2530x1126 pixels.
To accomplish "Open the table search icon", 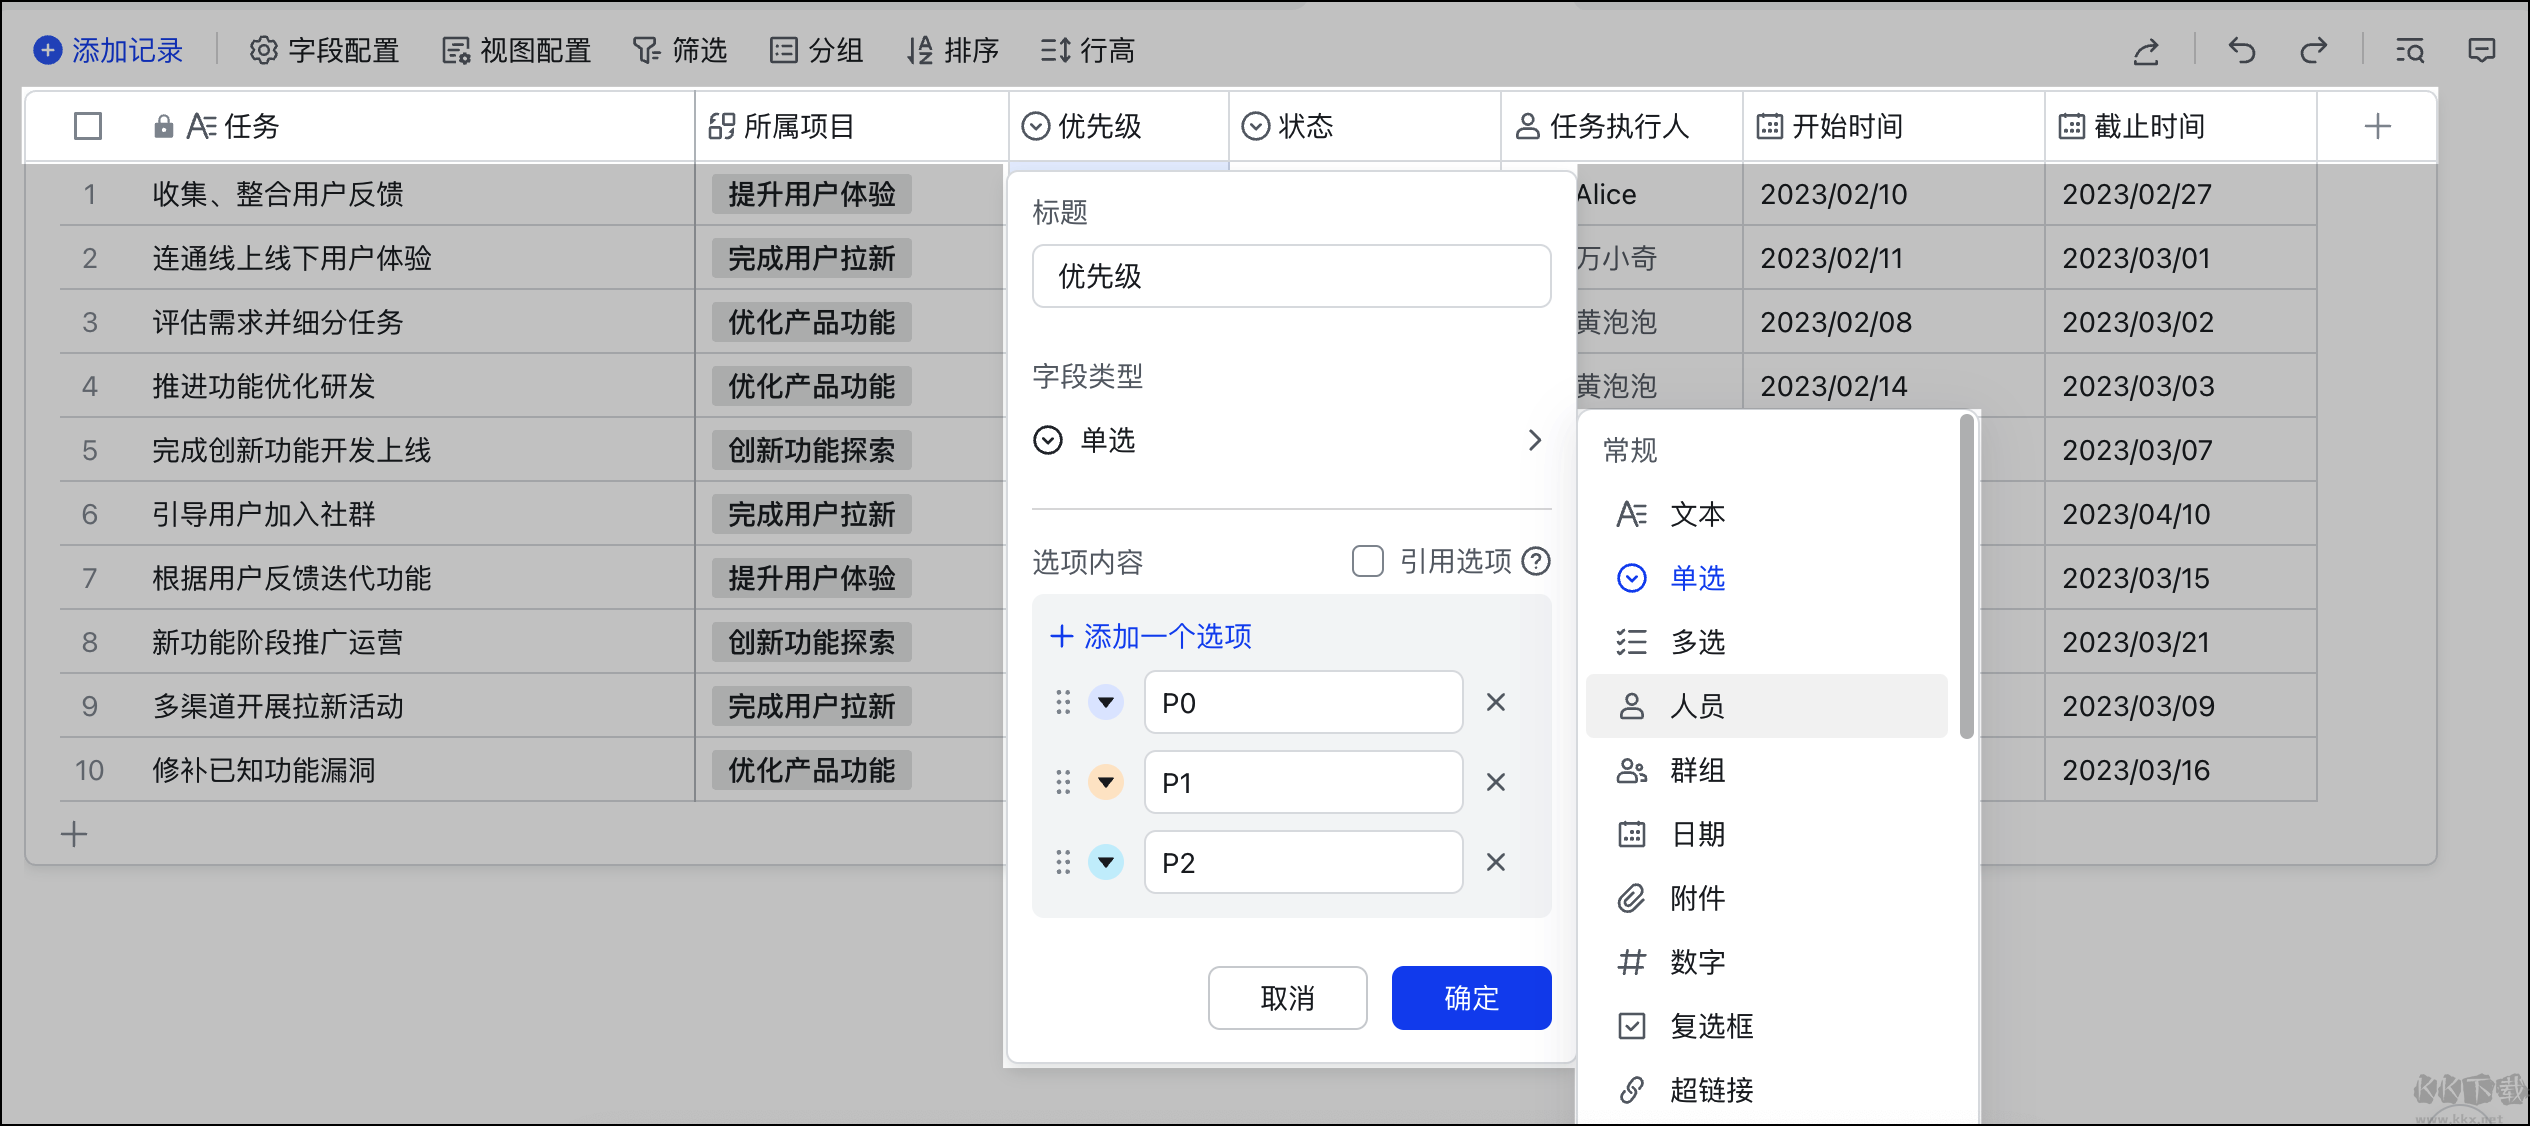I will (x=2410, y=50).
